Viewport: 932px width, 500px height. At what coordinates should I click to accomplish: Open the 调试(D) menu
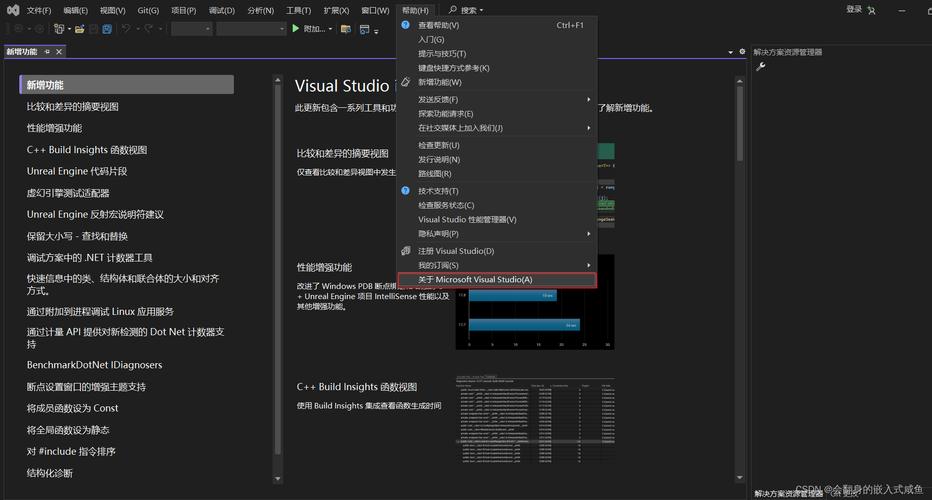[222, 10]
